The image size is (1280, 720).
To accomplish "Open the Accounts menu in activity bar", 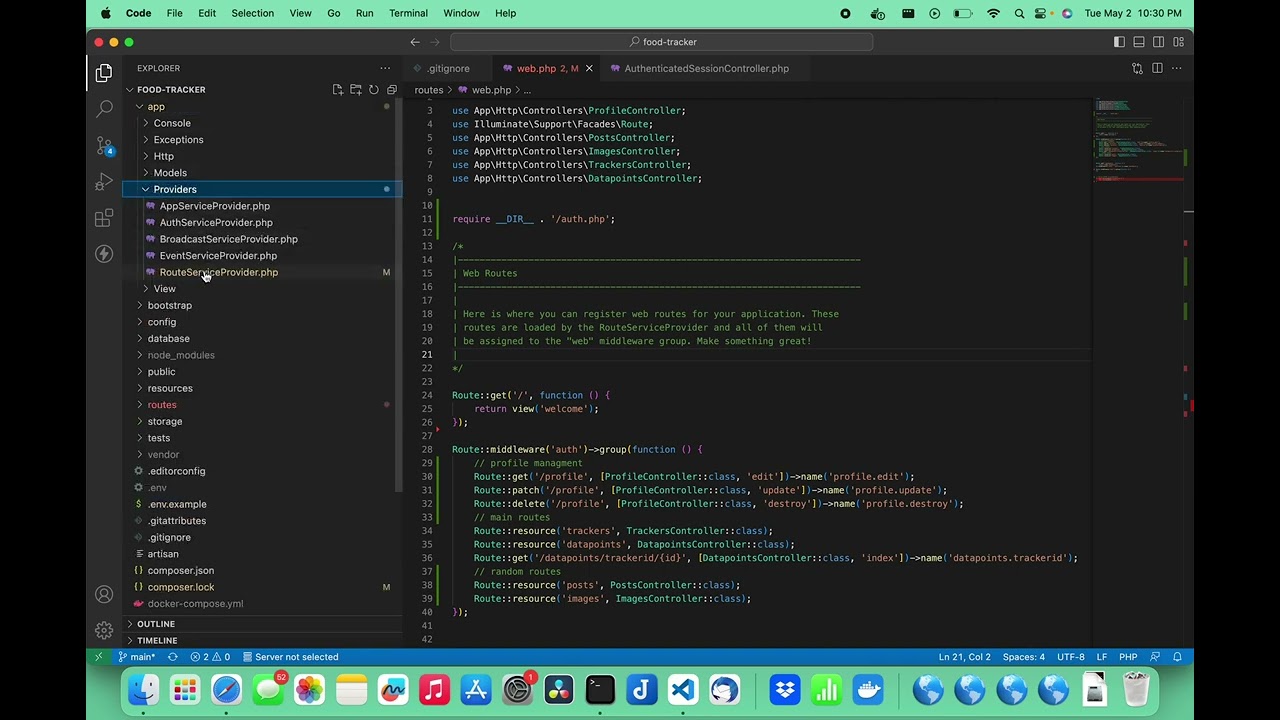I will pos(104,594).
